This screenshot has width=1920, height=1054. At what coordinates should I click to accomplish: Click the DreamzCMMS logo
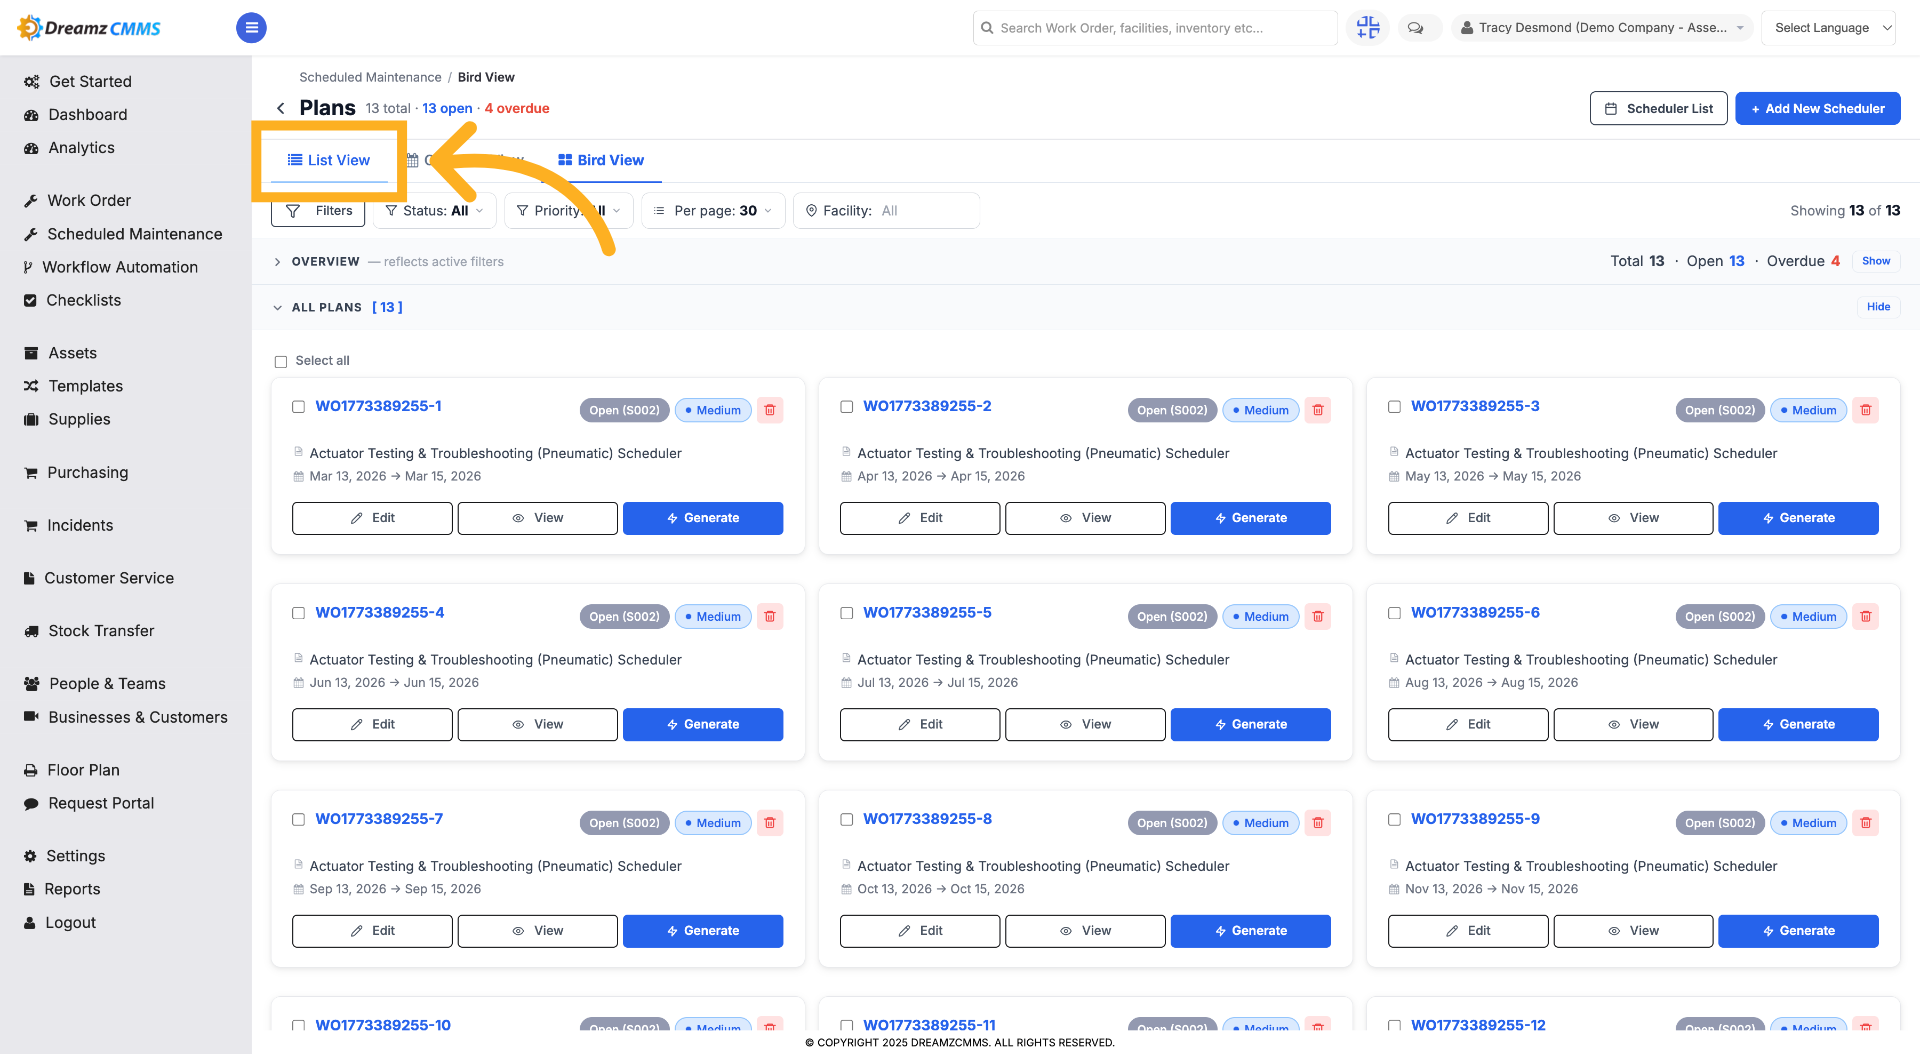89,28
